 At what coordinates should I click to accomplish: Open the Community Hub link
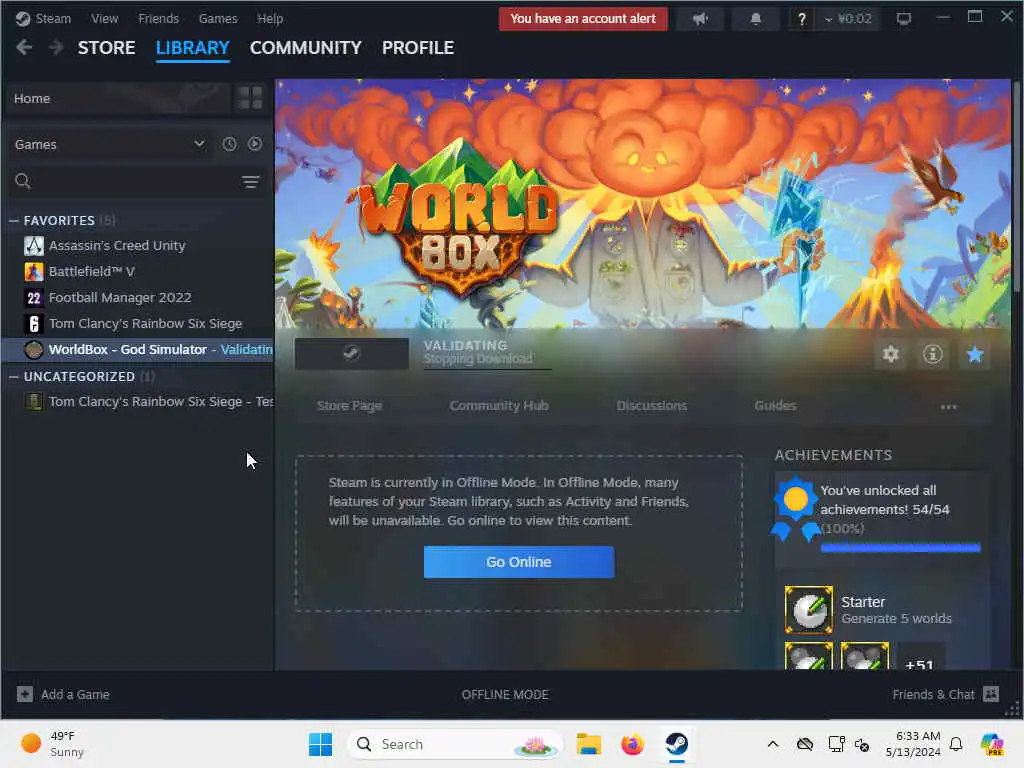[x=499, y=406]
